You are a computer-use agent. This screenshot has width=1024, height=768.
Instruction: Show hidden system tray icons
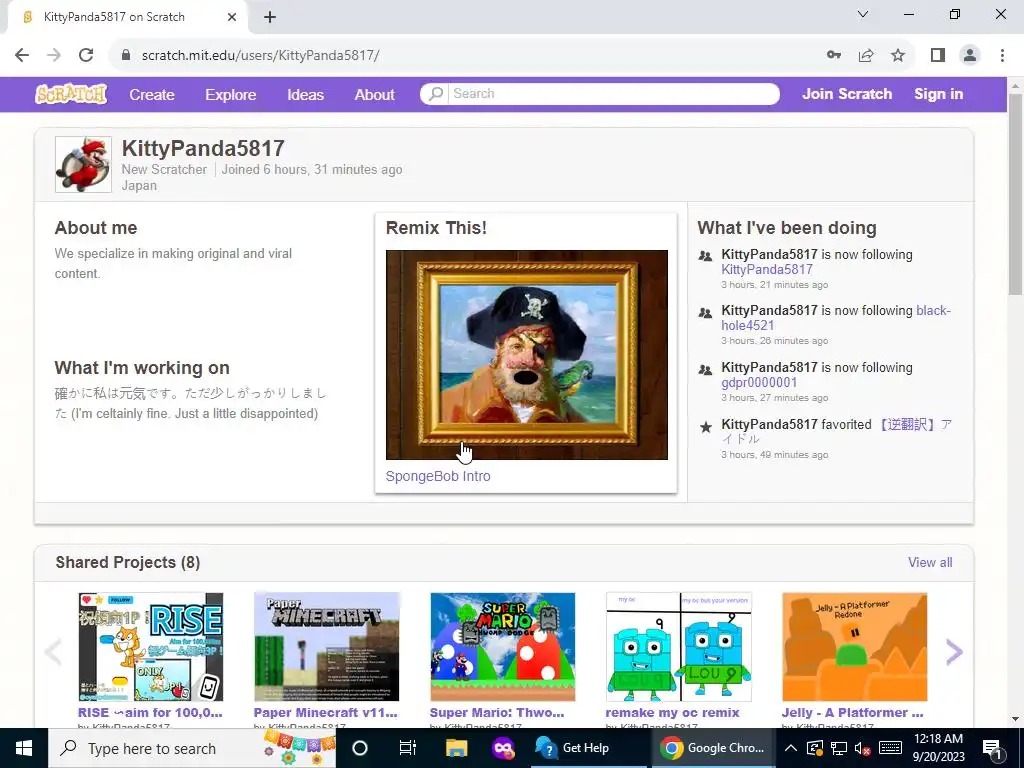point(790,748)
